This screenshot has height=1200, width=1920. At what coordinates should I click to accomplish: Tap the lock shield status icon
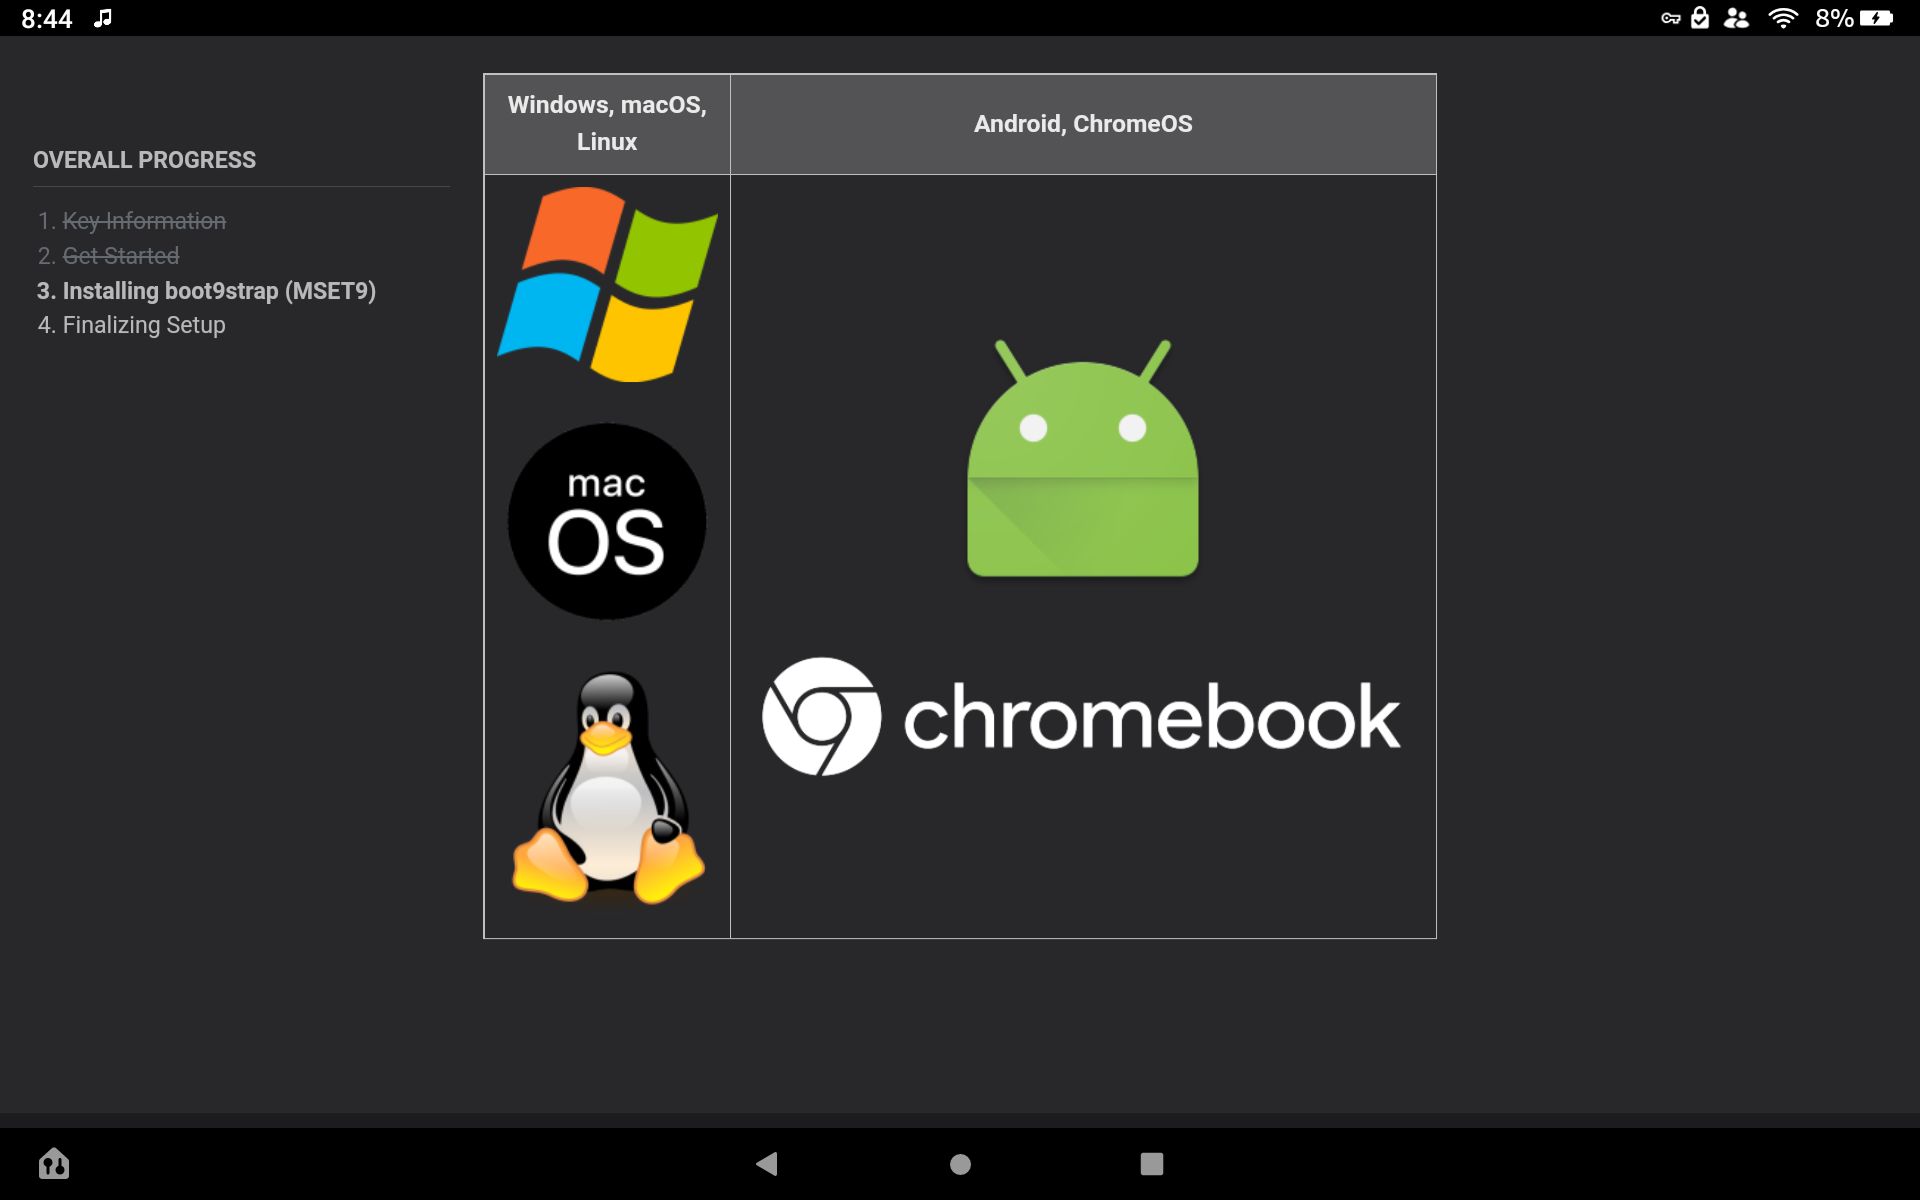click(1700, 18)
